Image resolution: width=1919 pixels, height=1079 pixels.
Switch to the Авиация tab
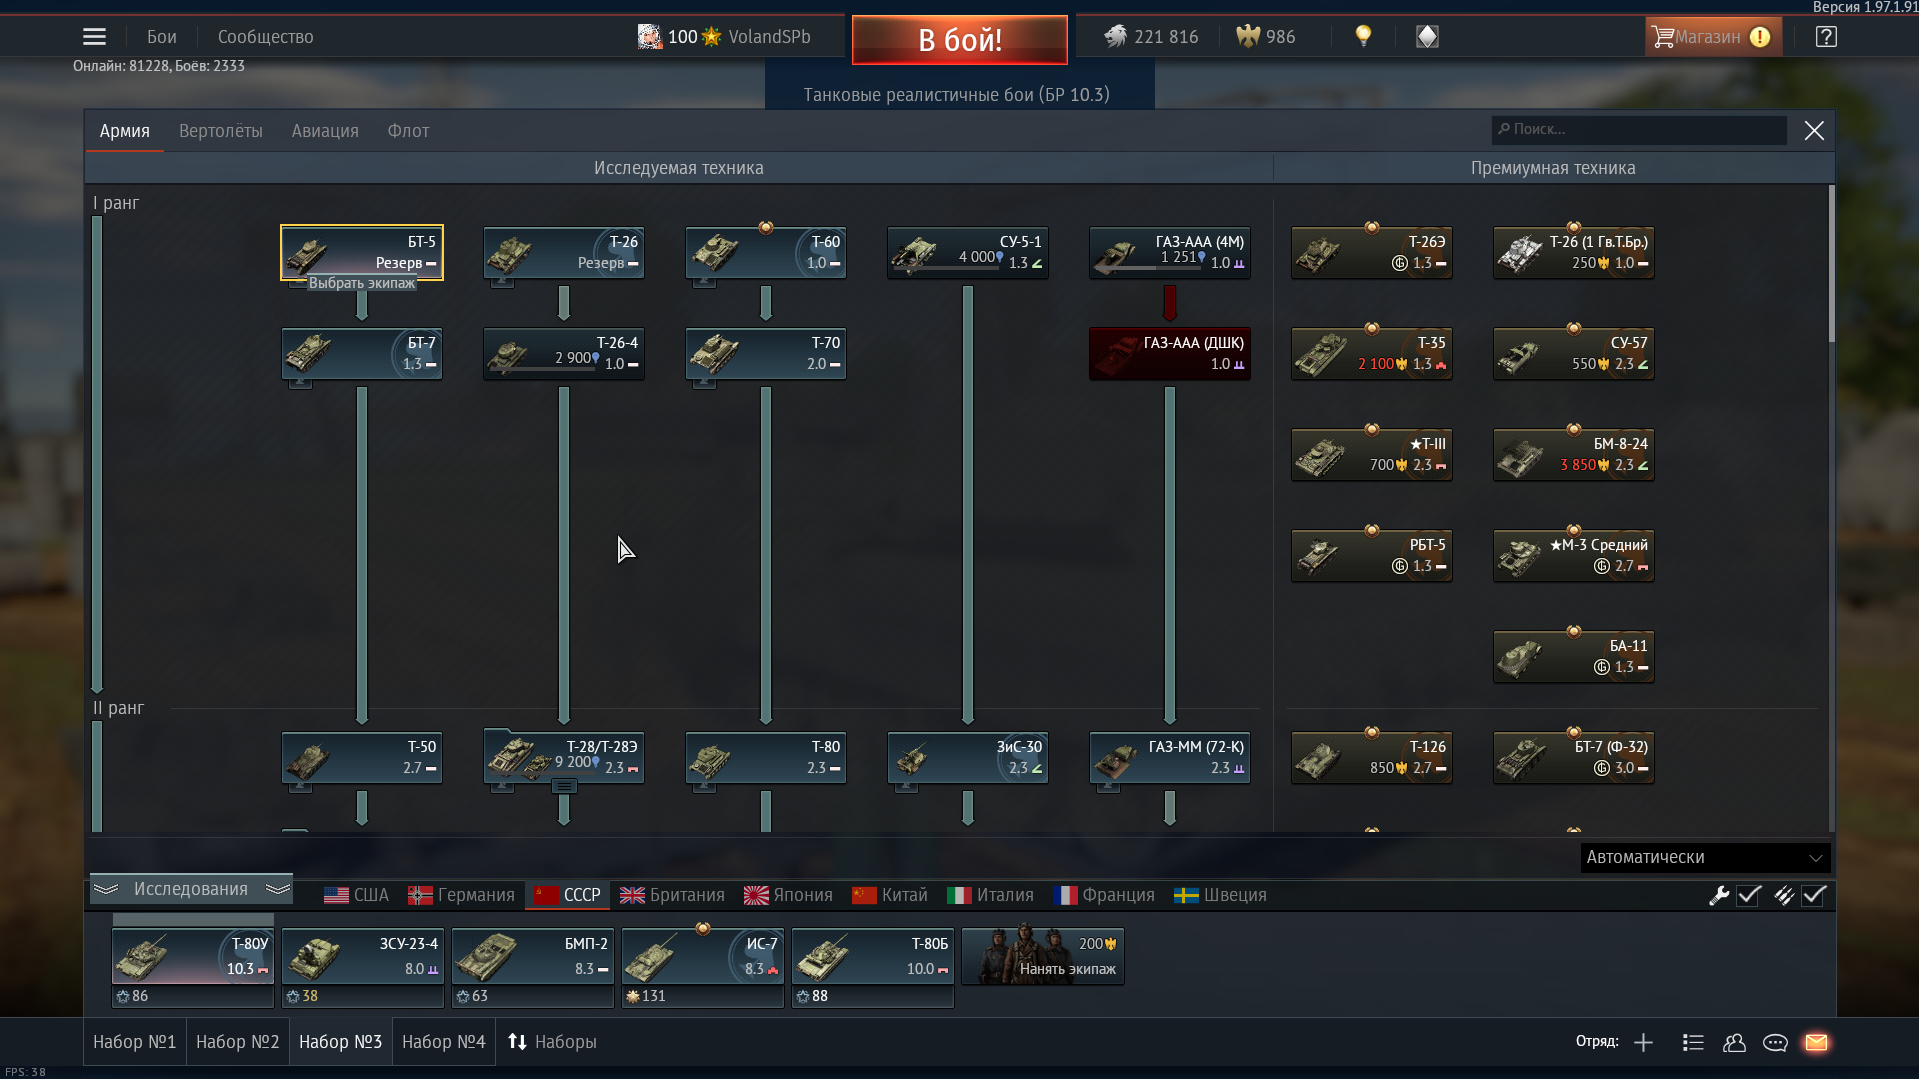pyautogui.click(x=325, y=131)
